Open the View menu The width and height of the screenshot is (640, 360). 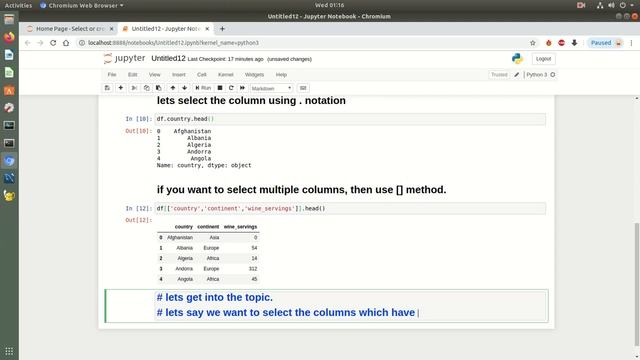(x=155, y=75)
